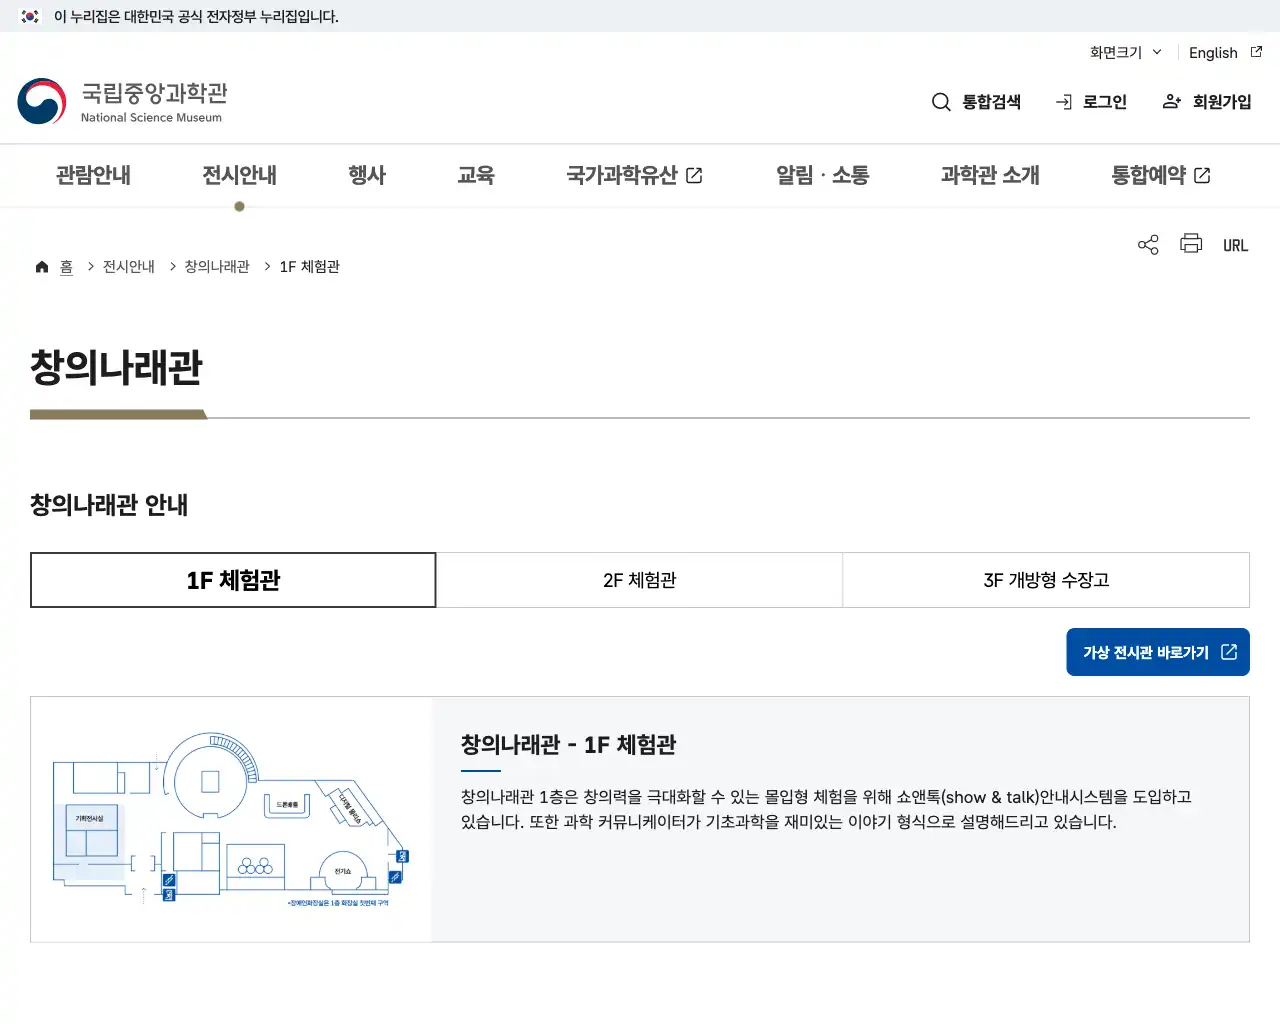This screenshot has width=1280, height=1024.
Task: Click the share icon above the breadcrumb
Action: click(1147, 244)
